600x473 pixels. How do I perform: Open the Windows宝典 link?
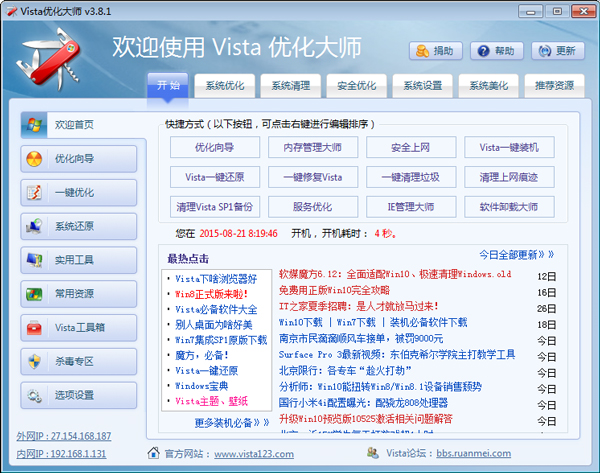pos(201,386)
